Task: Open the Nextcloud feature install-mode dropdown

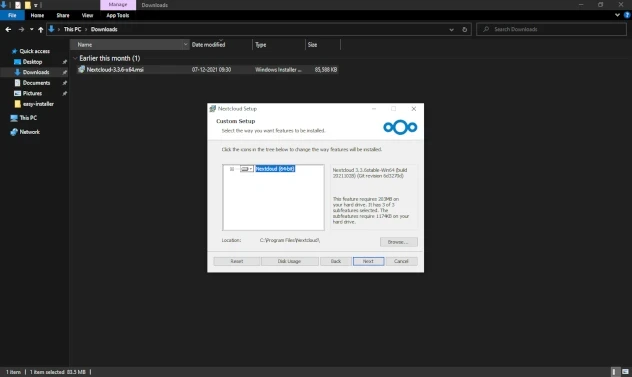Action: click(247, 169)
